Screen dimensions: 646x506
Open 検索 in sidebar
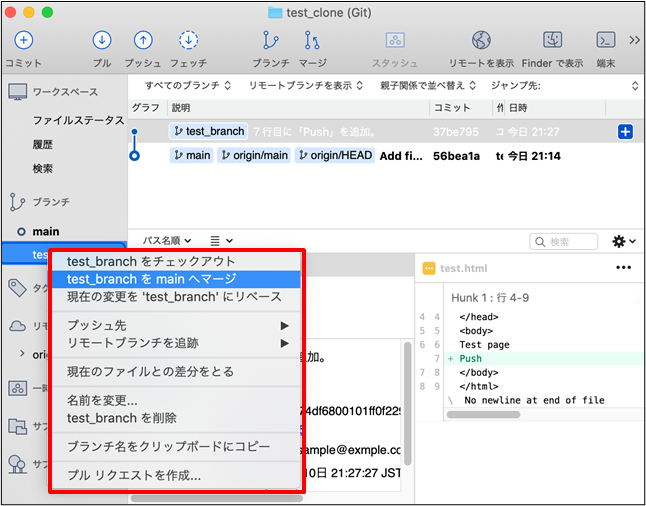tap(42, 169)
